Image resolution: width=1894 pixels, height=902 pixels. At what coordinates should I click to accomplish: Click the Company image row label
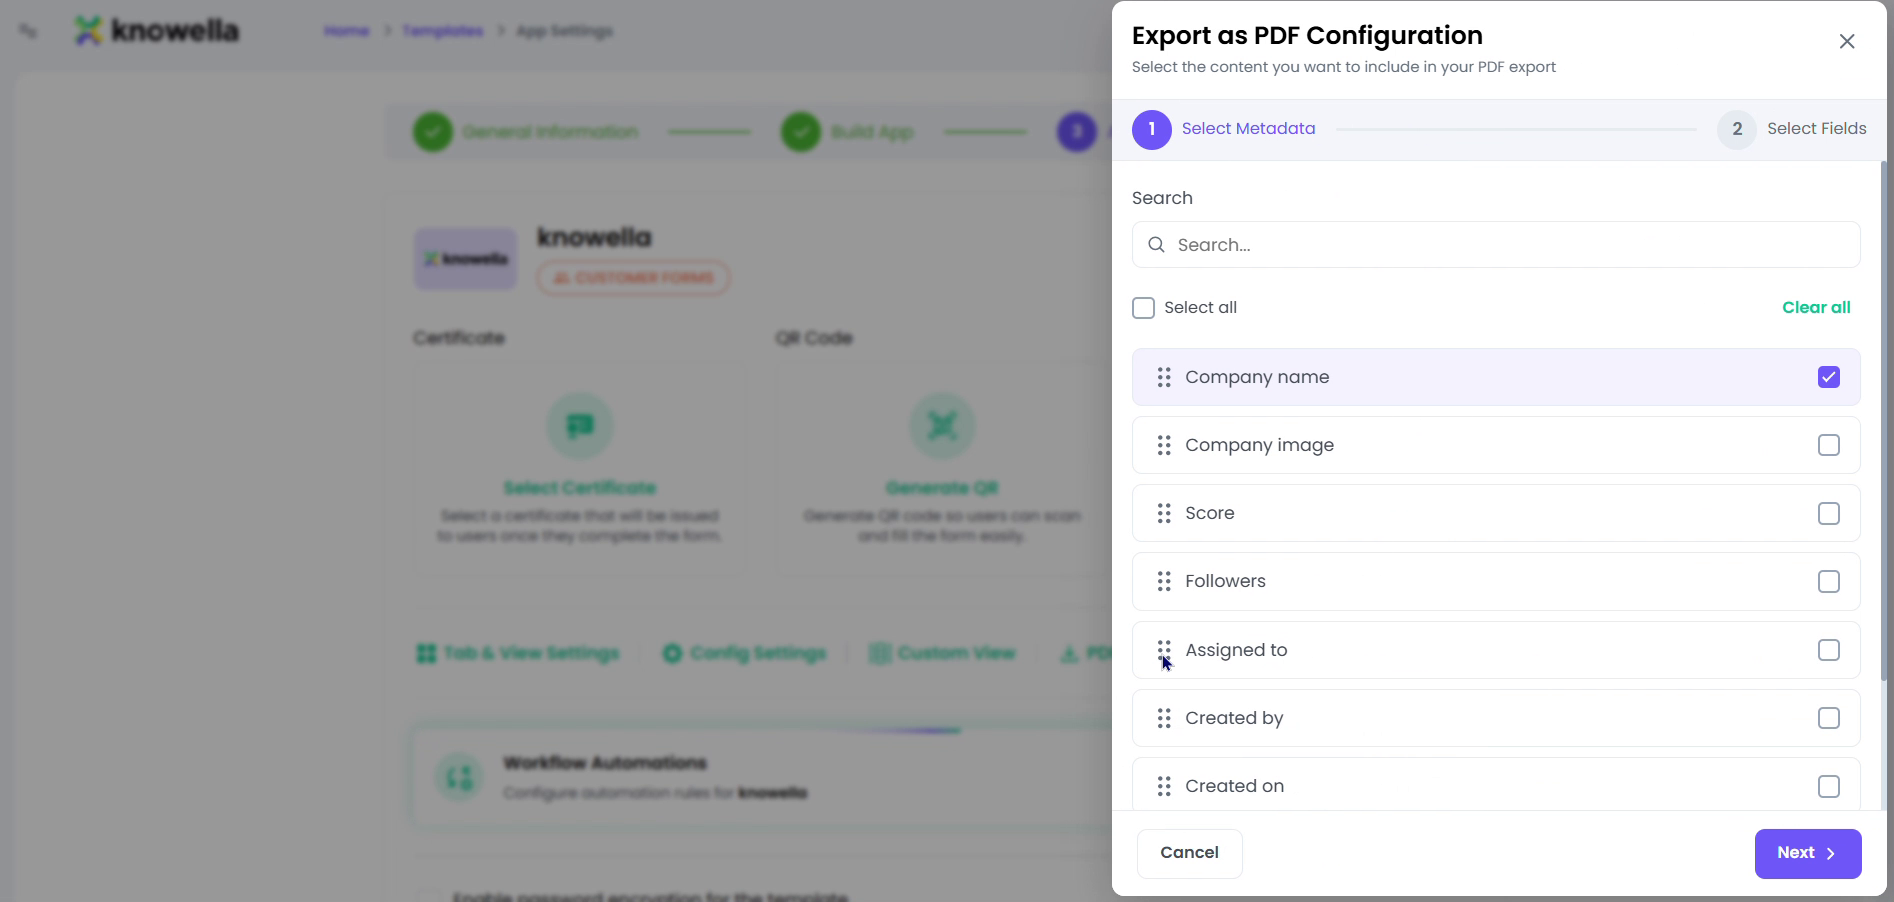pyautogui.click(x=1259, y=445)
